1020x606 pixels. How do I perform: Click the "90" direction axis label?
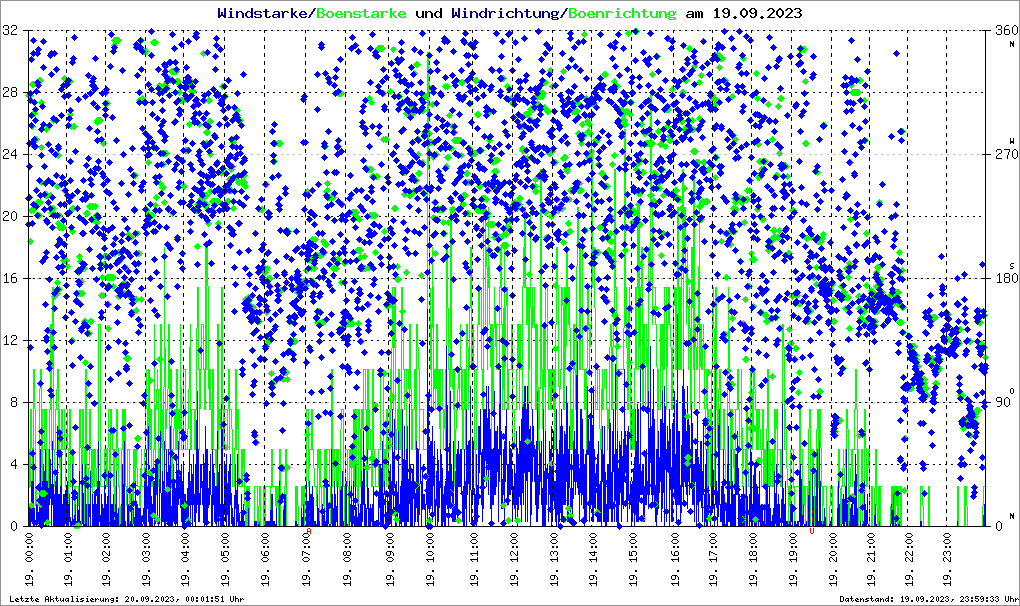[1003, 402]
